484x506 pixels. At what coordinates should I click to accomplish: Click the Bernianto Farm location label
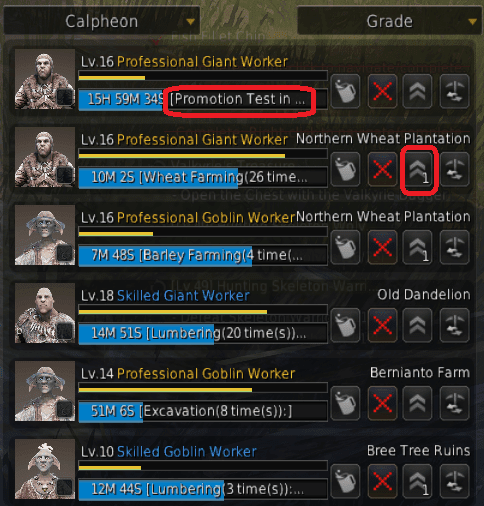coord(420,372)
